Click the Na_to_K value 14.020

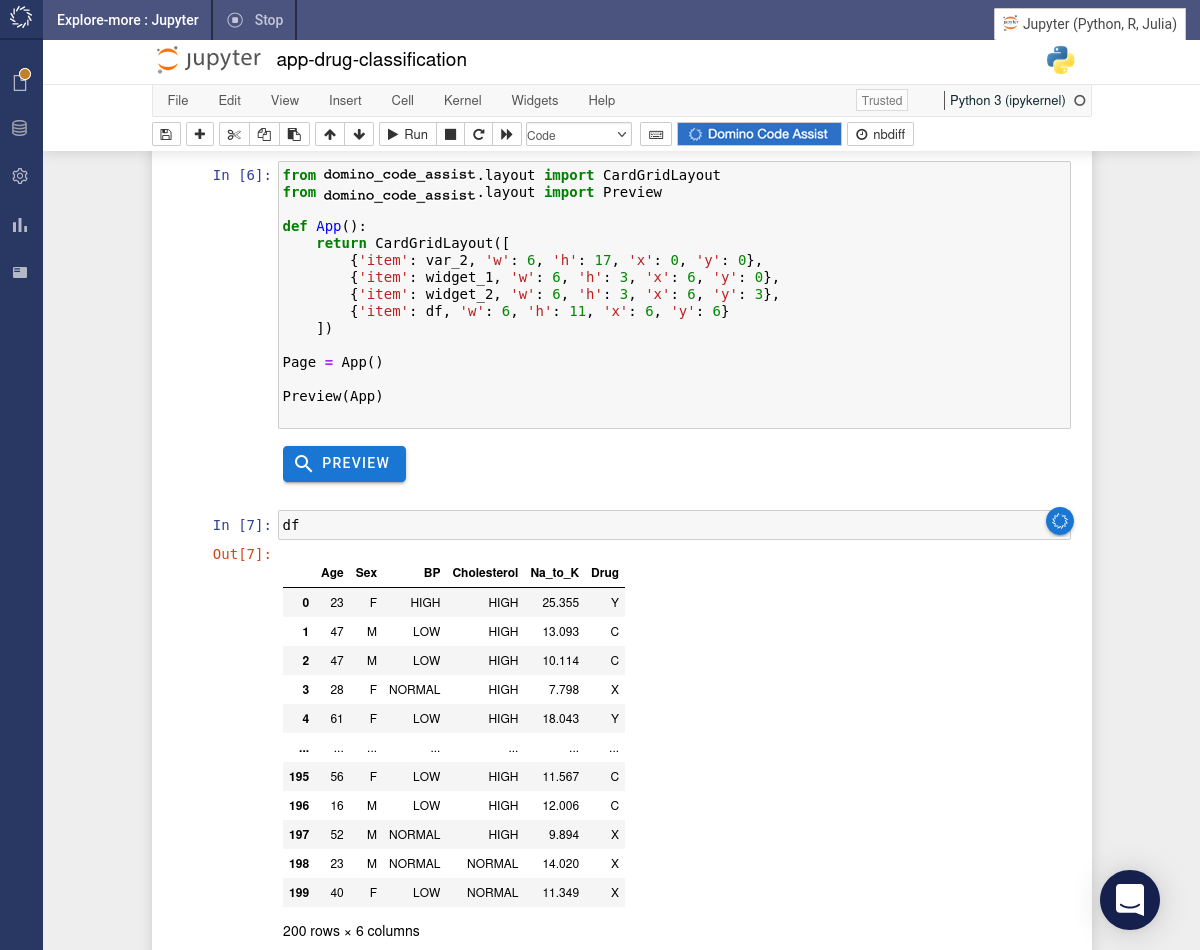point(561,864)
